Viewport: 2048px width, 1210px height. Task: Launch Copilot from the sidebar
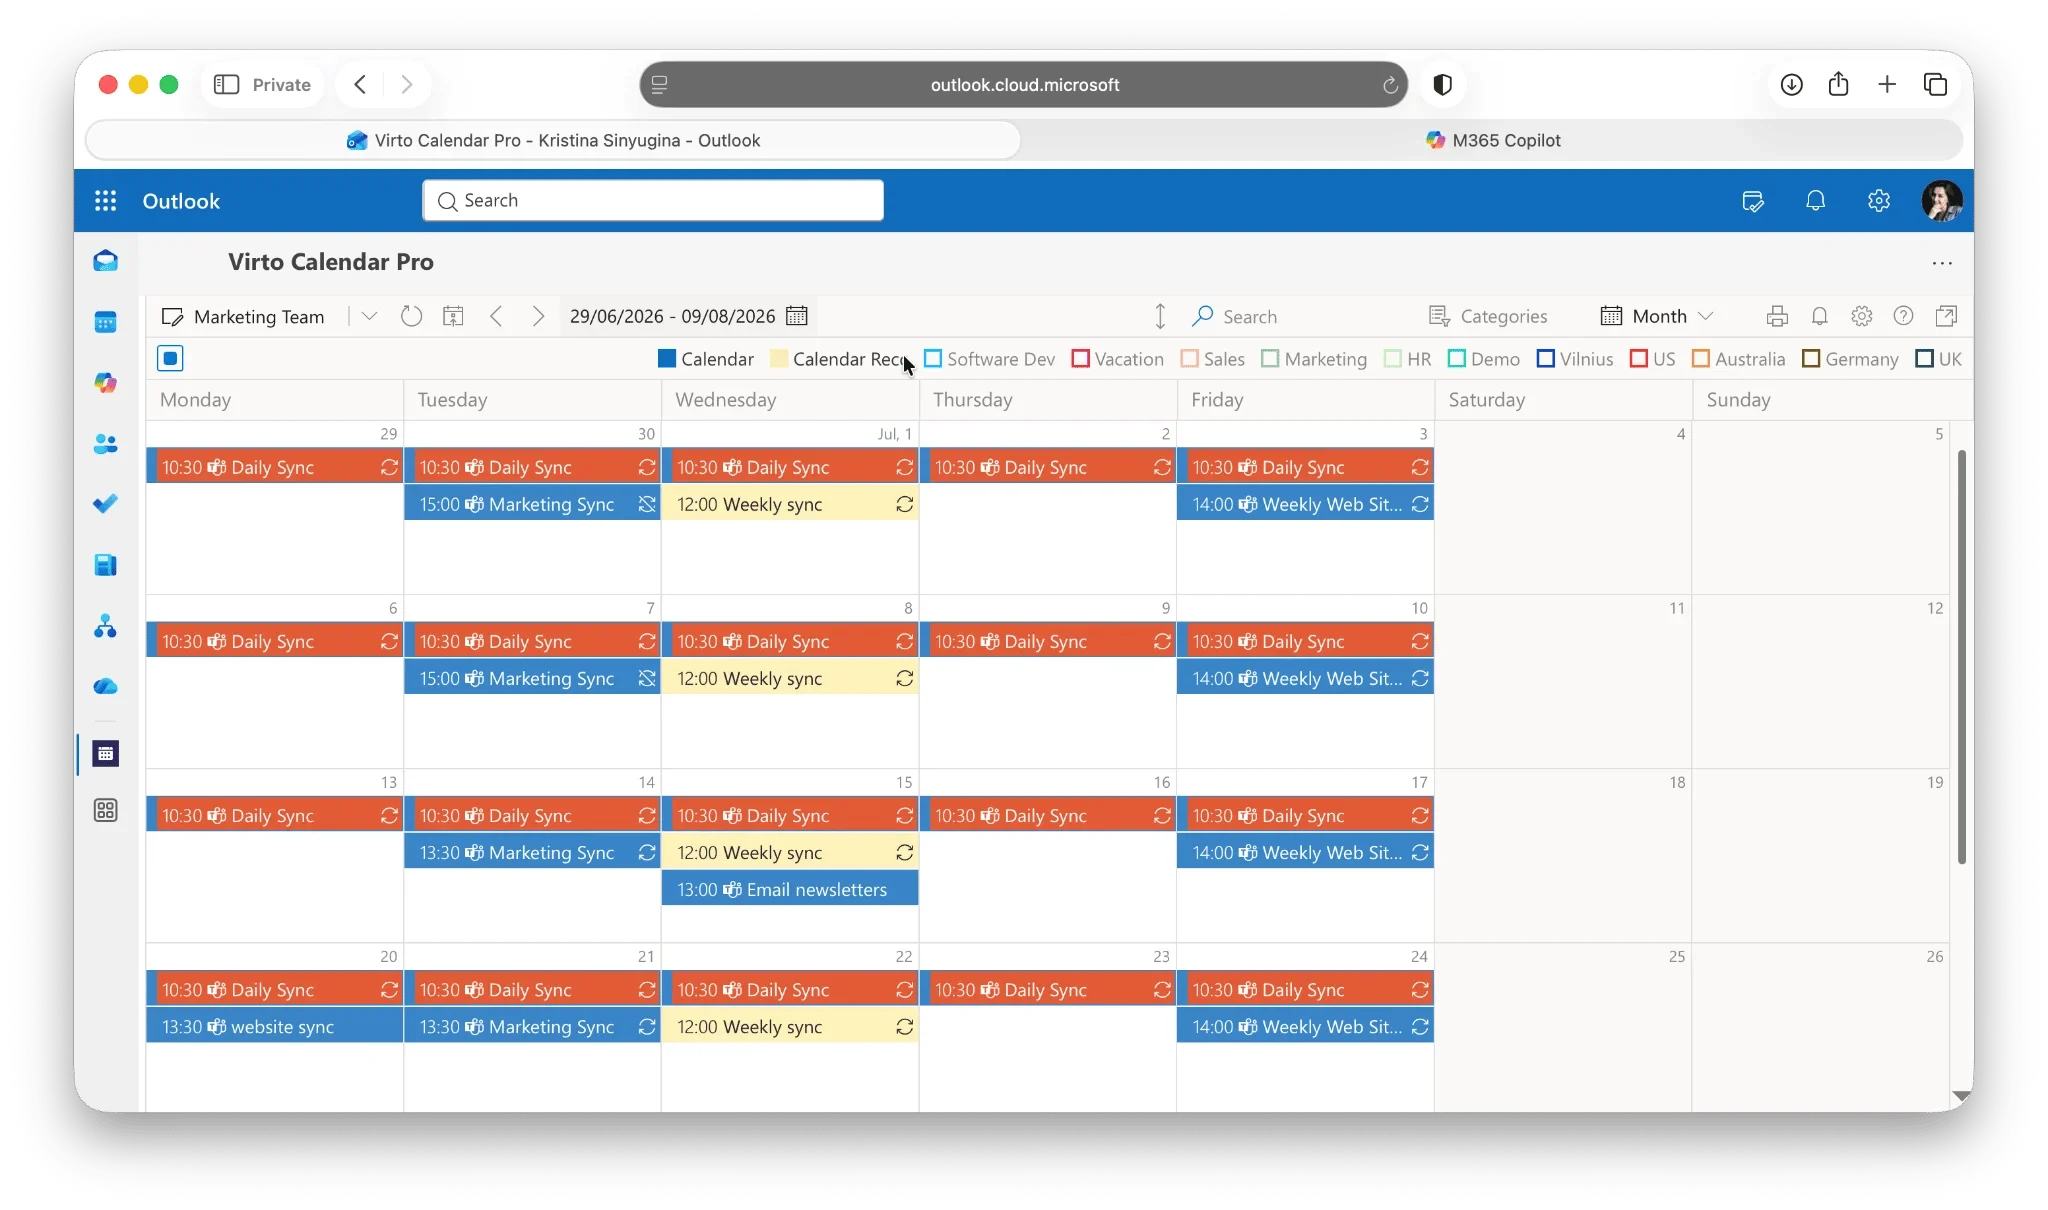pos(105,383)
